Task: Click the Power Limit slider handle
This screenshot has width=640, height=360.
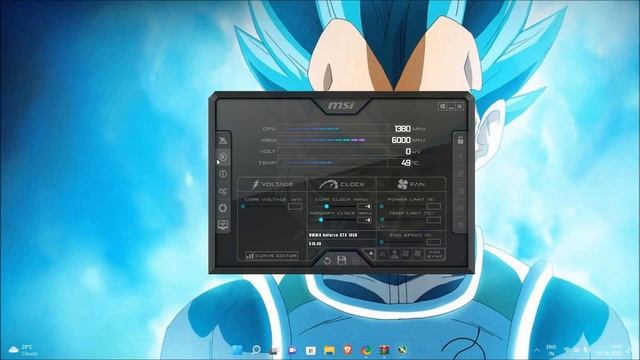Action: pyautogui.click(x=382, y=207)
